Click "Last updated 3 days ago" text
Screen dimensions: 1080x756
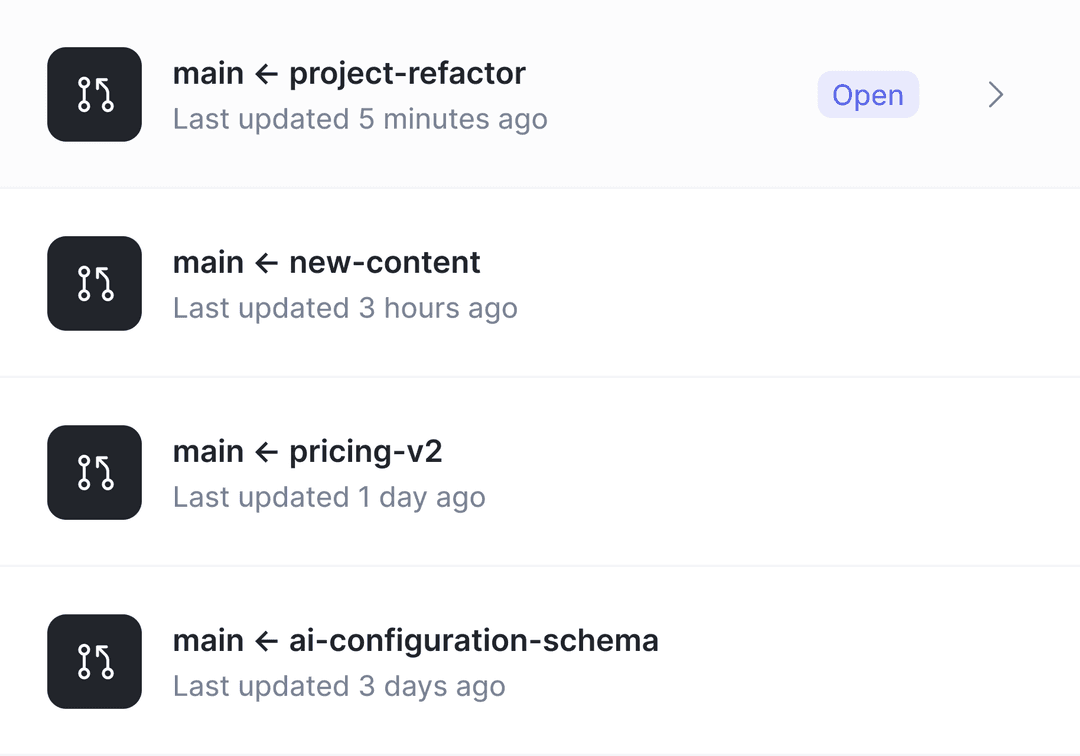[x=339, y=686]
